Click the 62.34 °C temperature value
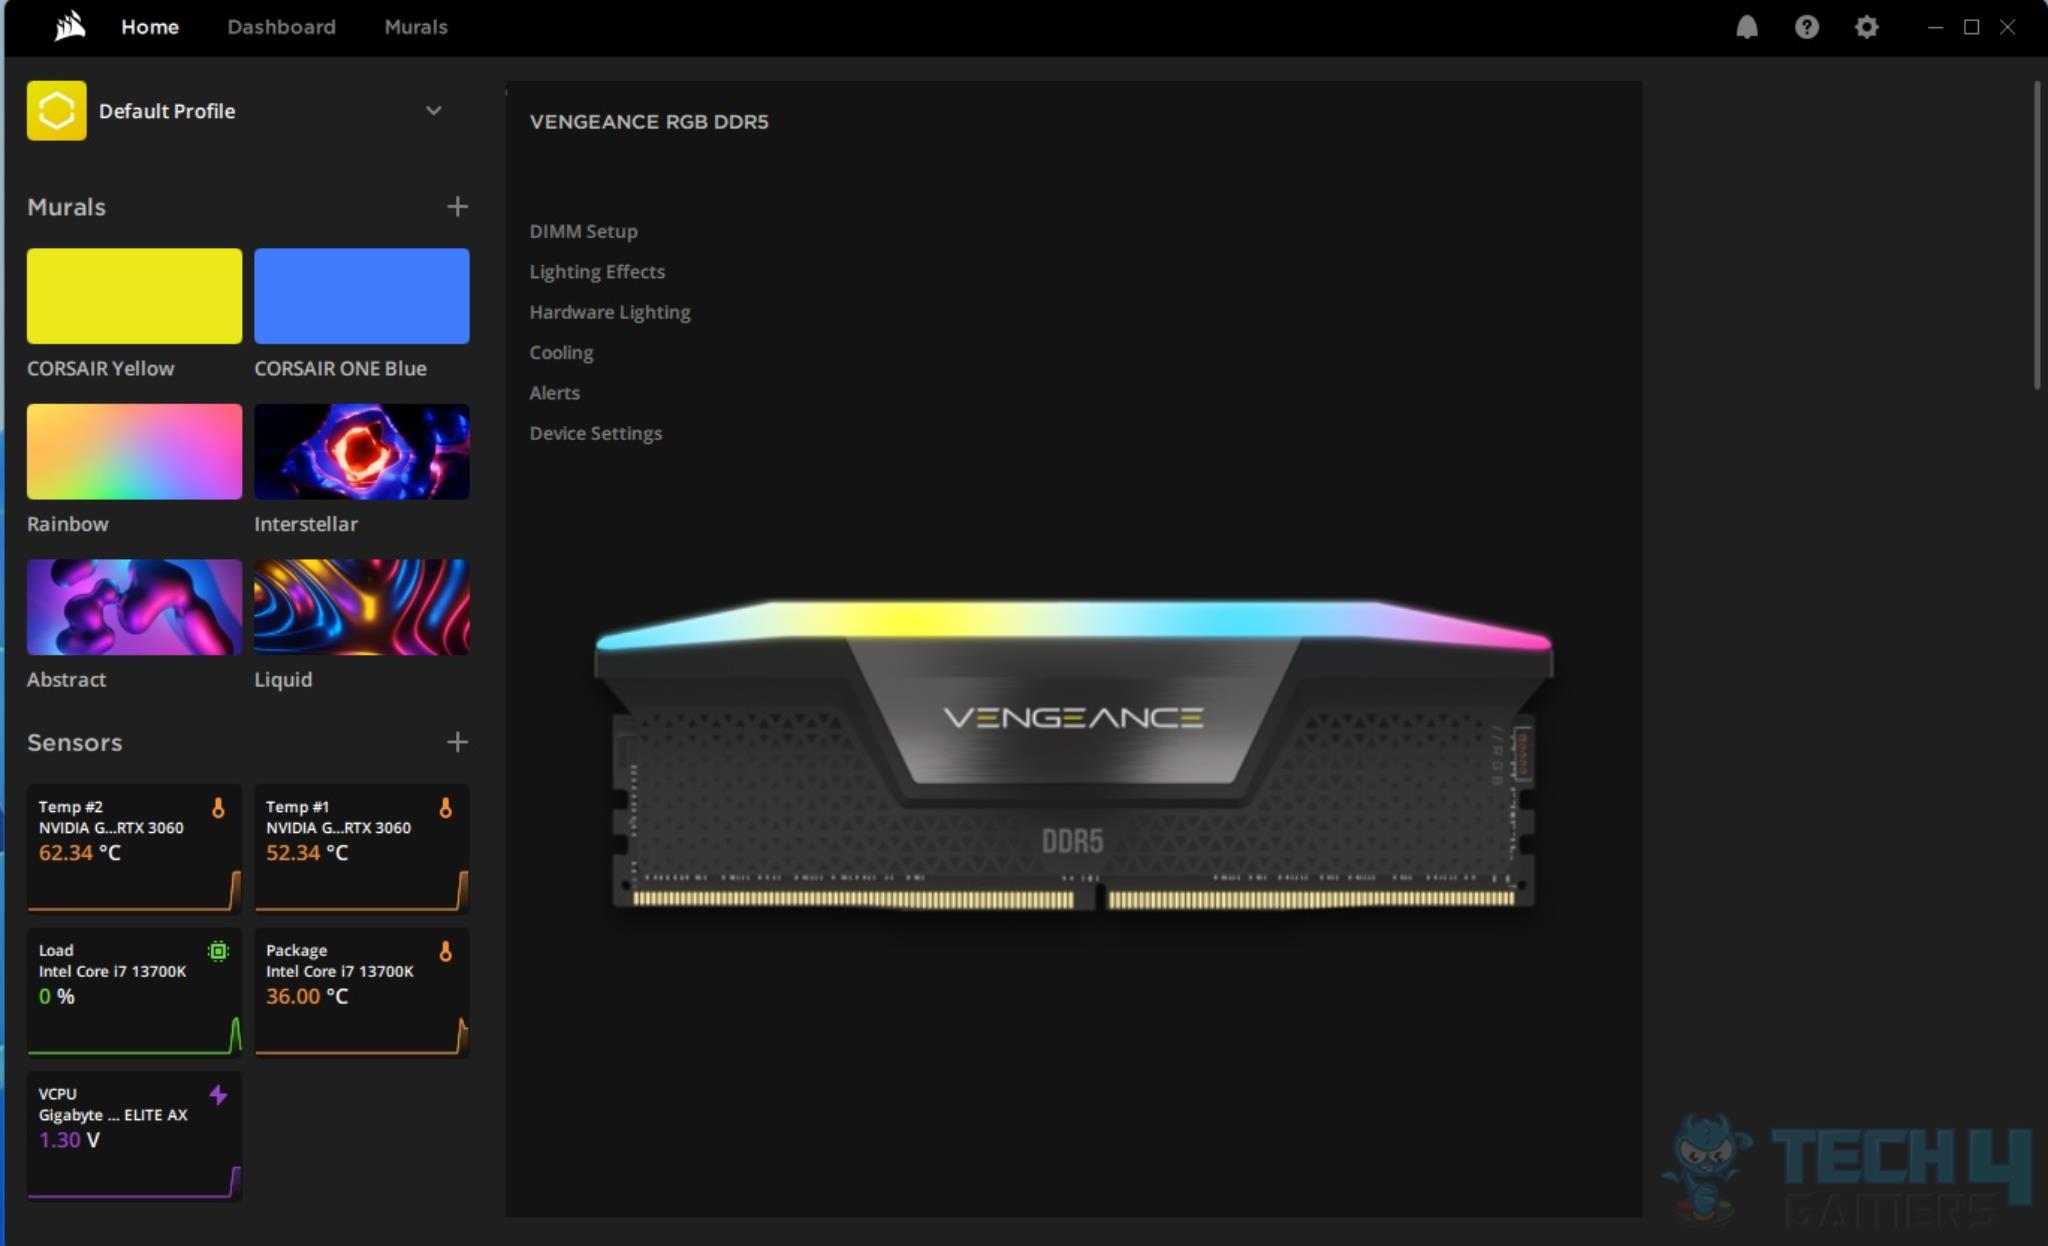 (79, 853)
